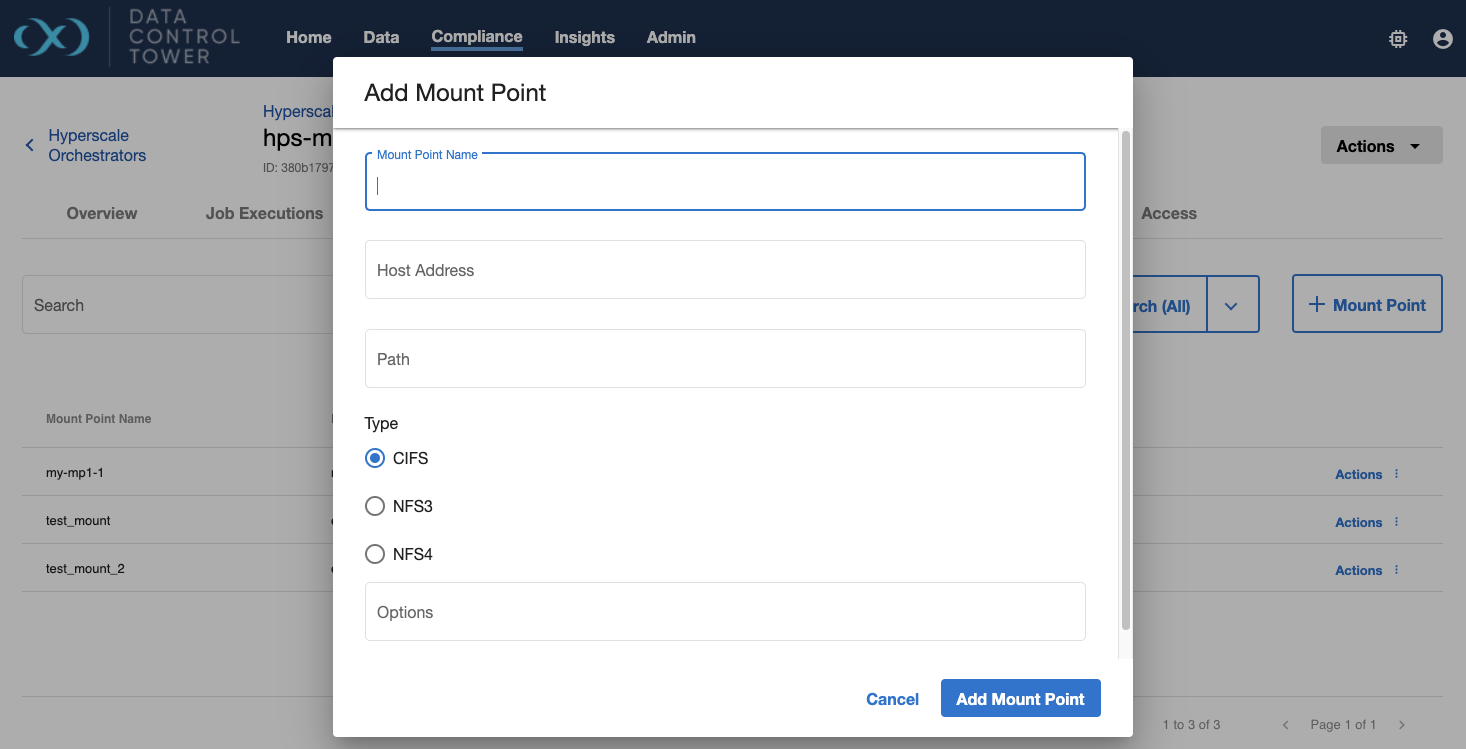Open the engine chip icon in header
This screenshot has height=749, width=1466.
point(1398,39)
